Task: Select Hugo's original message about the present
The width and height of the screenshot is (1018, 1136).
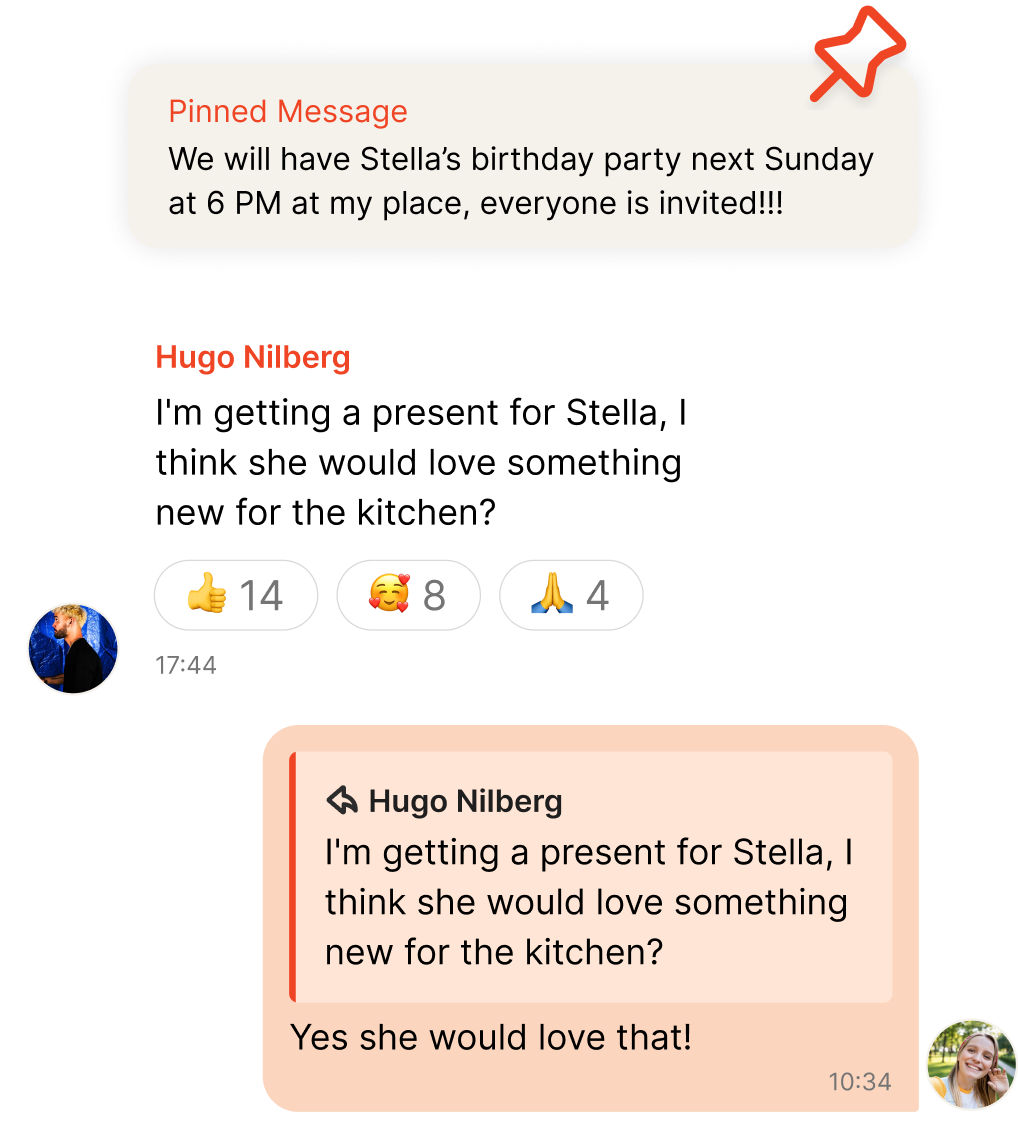Action: coord(420,462)
